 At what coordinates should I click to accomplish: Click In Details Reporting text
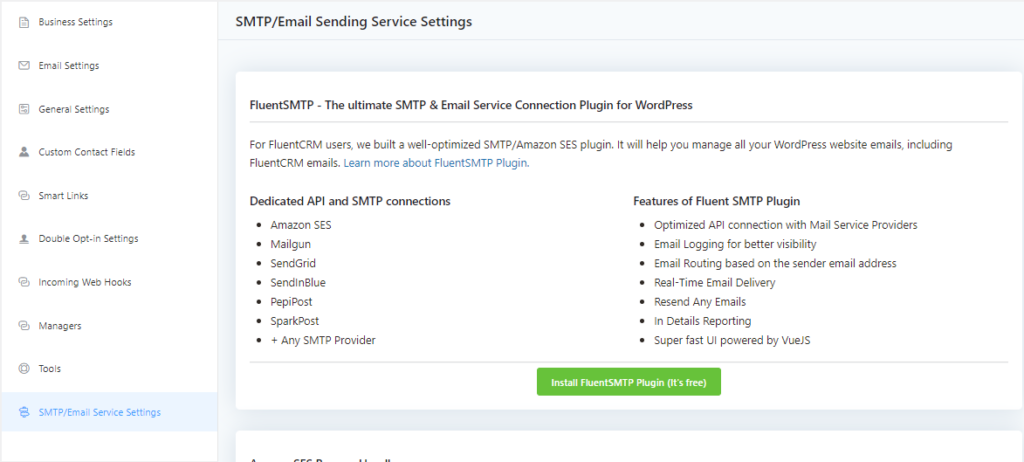(x=703, y=321)
